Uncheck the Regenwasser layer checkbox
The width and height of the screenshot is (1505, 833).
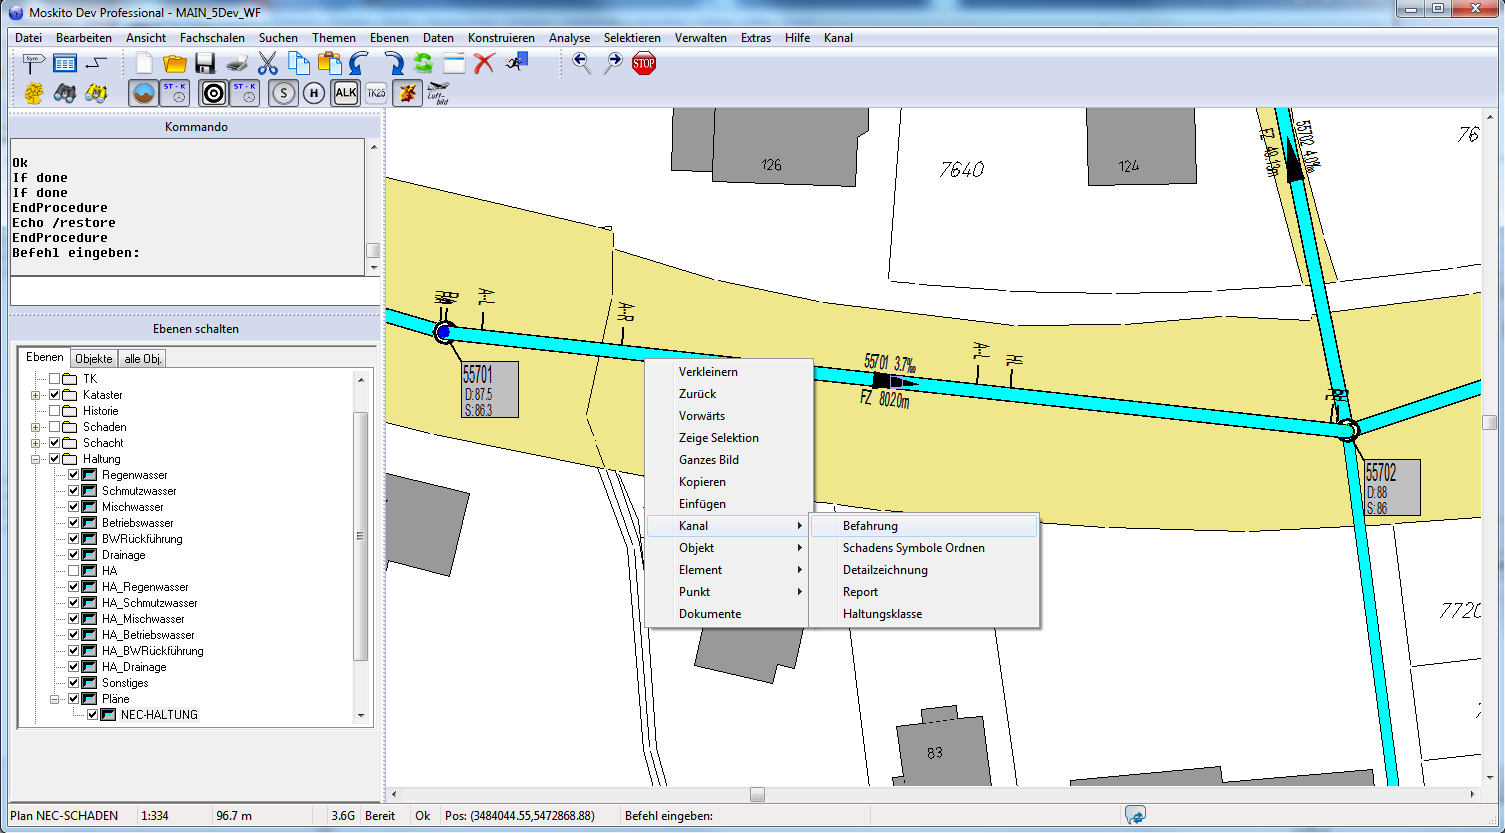click(73, 475)
